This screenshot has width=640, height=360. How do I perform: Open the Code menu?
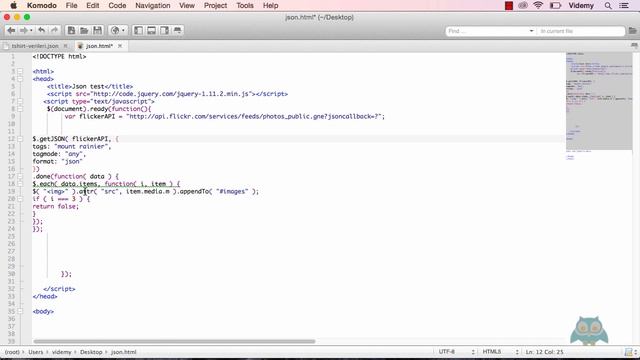point(117,6)
